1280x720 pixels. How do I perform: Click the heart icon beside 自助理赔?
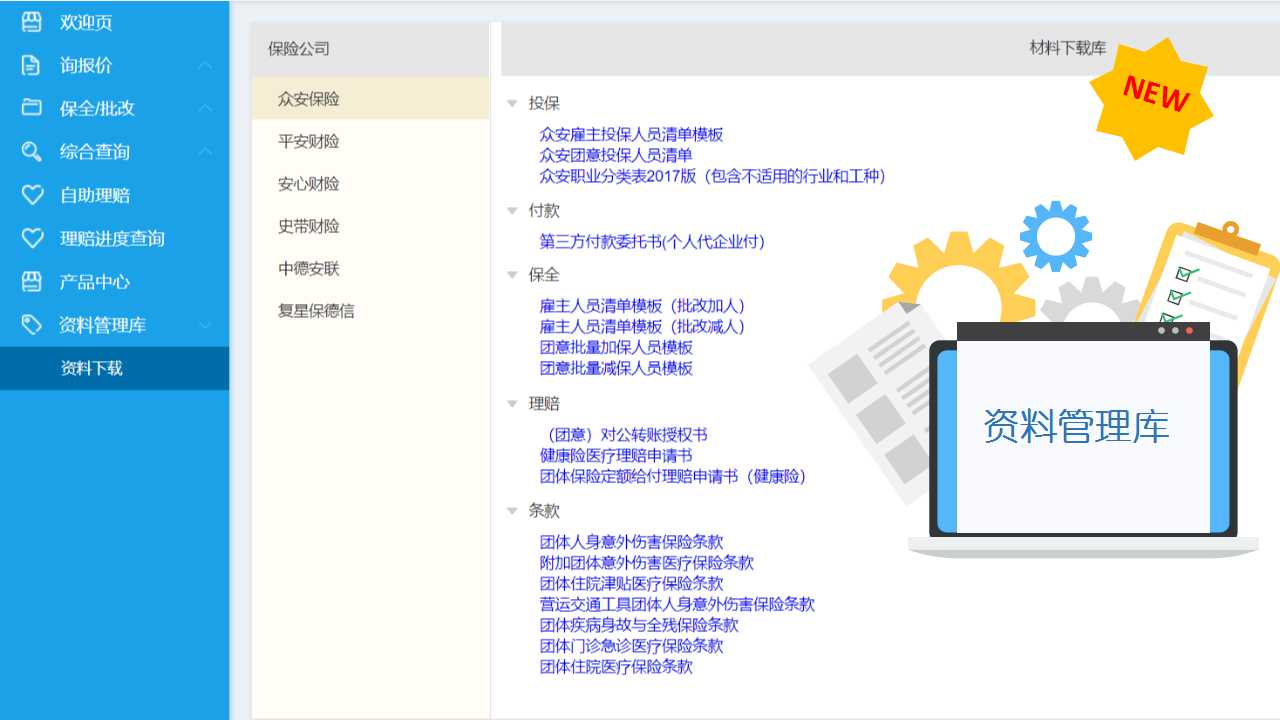pos(32,195)
